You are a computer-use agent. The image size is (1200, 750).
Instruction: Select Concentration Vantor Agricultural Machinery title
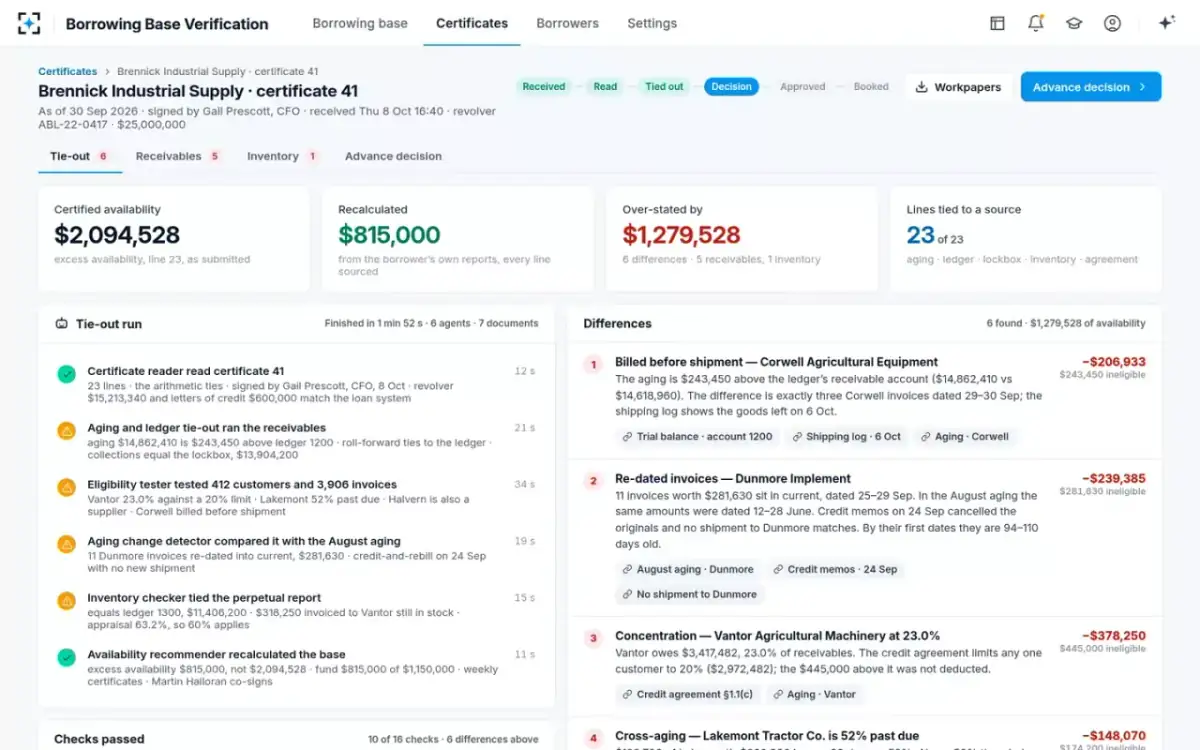pos(777,636)
